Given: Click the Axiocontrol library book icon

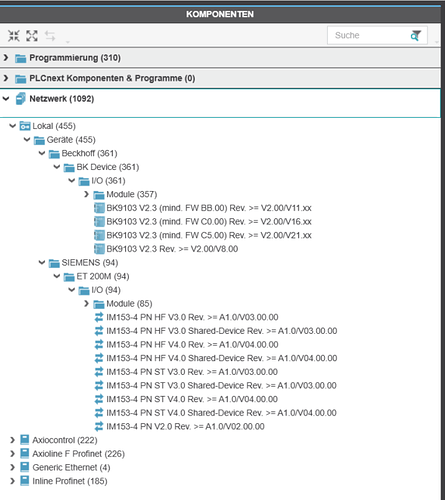Looking at the screenshot, I should click(24, 440).
